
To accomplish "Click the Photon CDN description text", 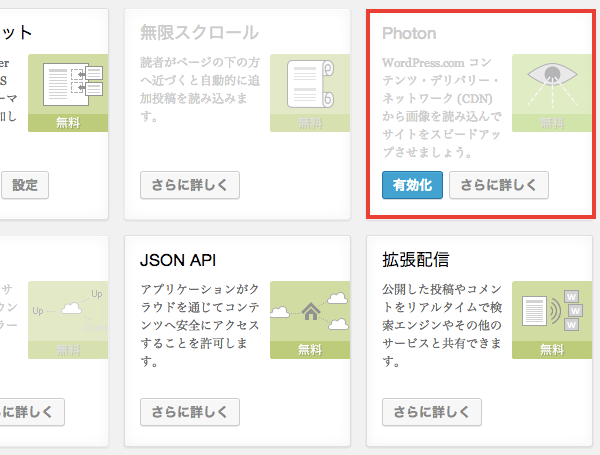I will pos(442,107).
